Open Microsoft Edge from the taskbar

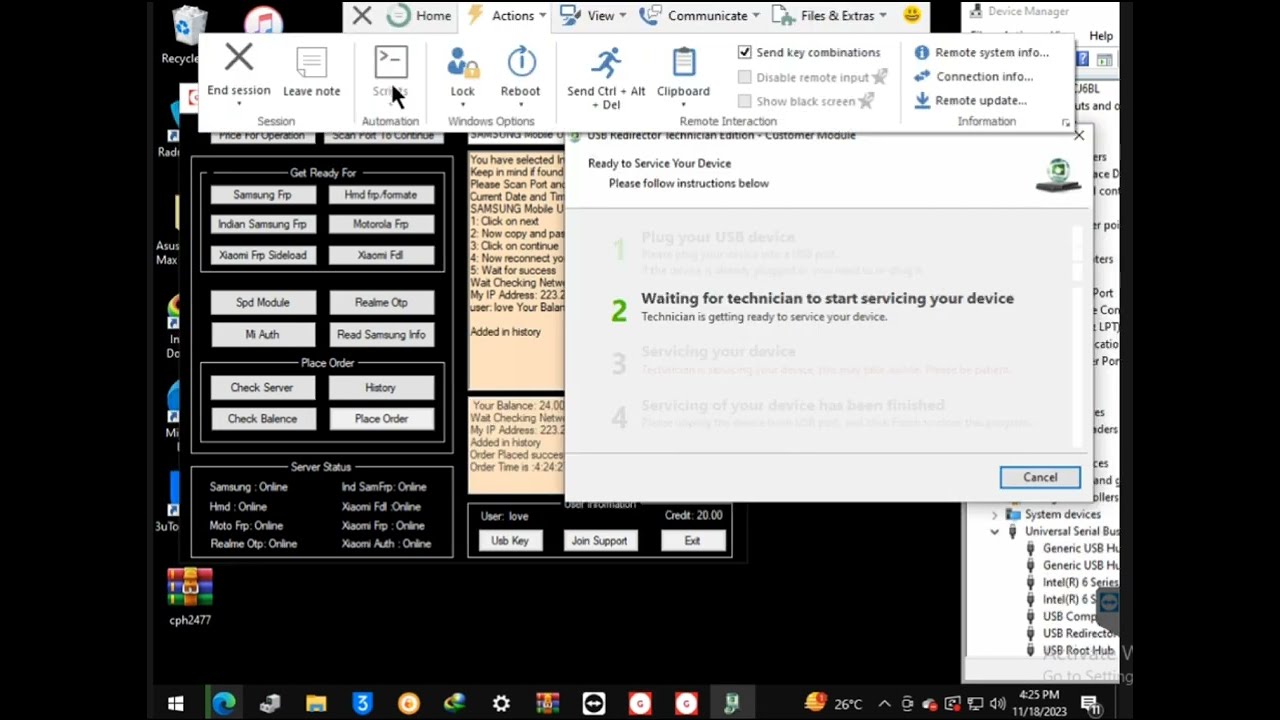(x=223, y=704)
